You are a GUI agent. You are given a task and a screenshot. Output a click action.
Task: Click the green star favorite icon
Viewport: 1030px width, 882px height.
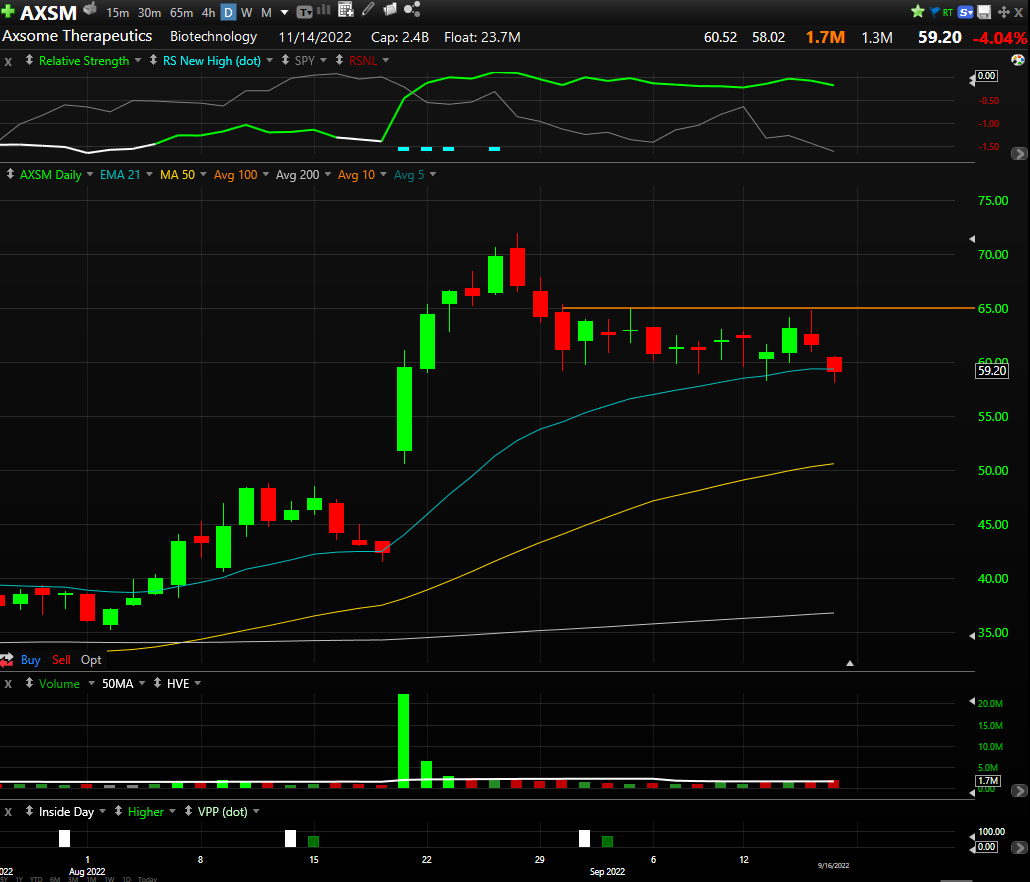pos(918,11)
